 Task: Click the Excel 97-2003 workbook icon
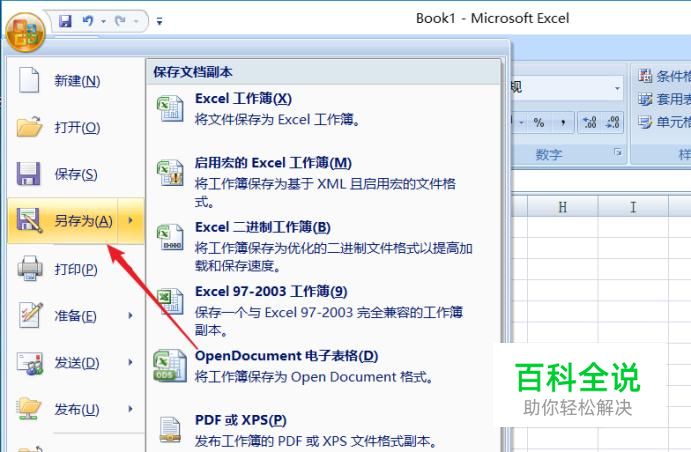(x=170, y=301)
